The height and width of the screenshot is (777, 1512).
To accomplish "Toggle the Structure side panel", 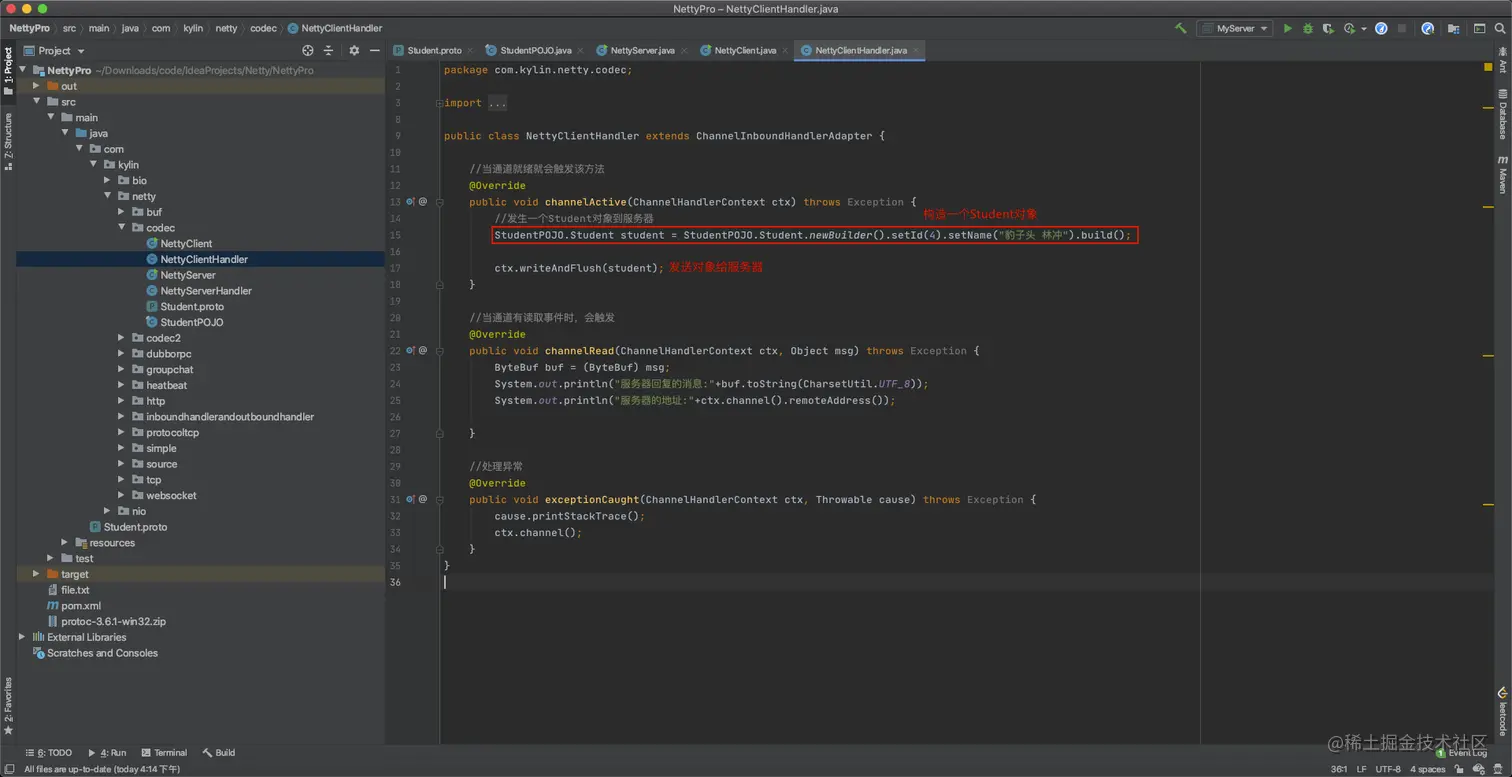I will 8,142.
